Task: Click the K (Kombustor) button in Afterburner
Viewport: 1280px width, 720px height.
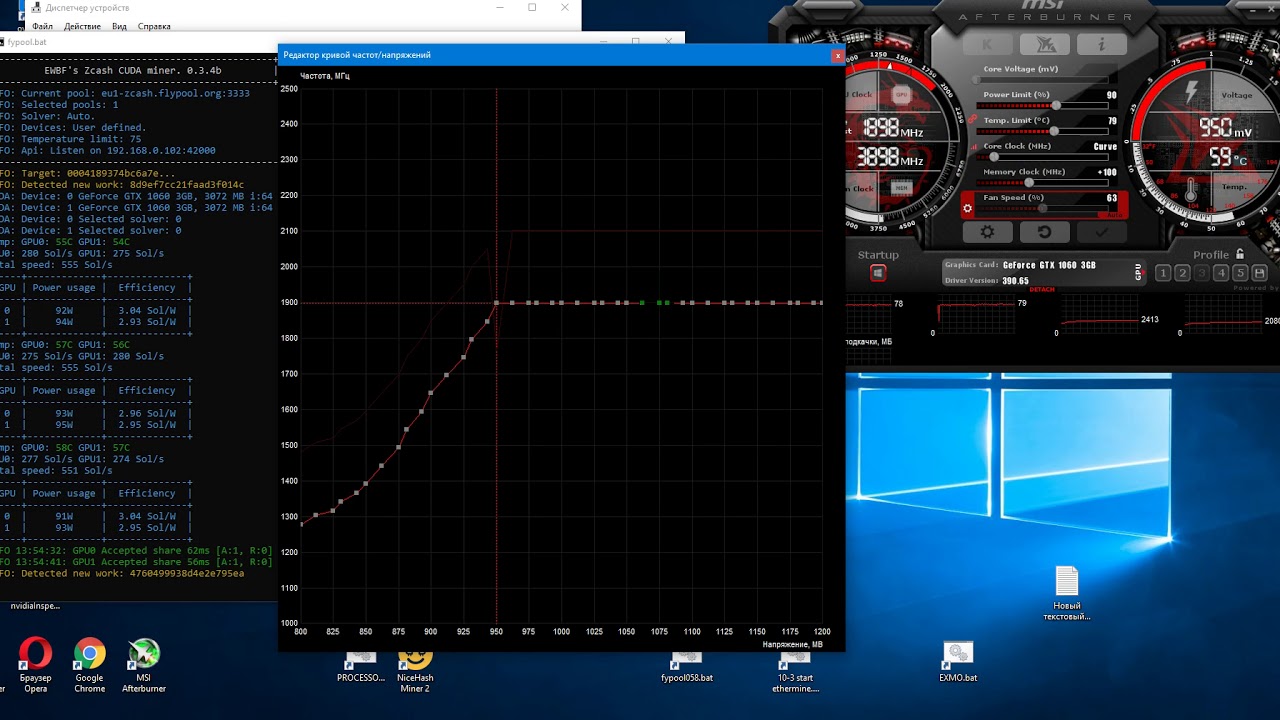Action: (x=988, y=44)
